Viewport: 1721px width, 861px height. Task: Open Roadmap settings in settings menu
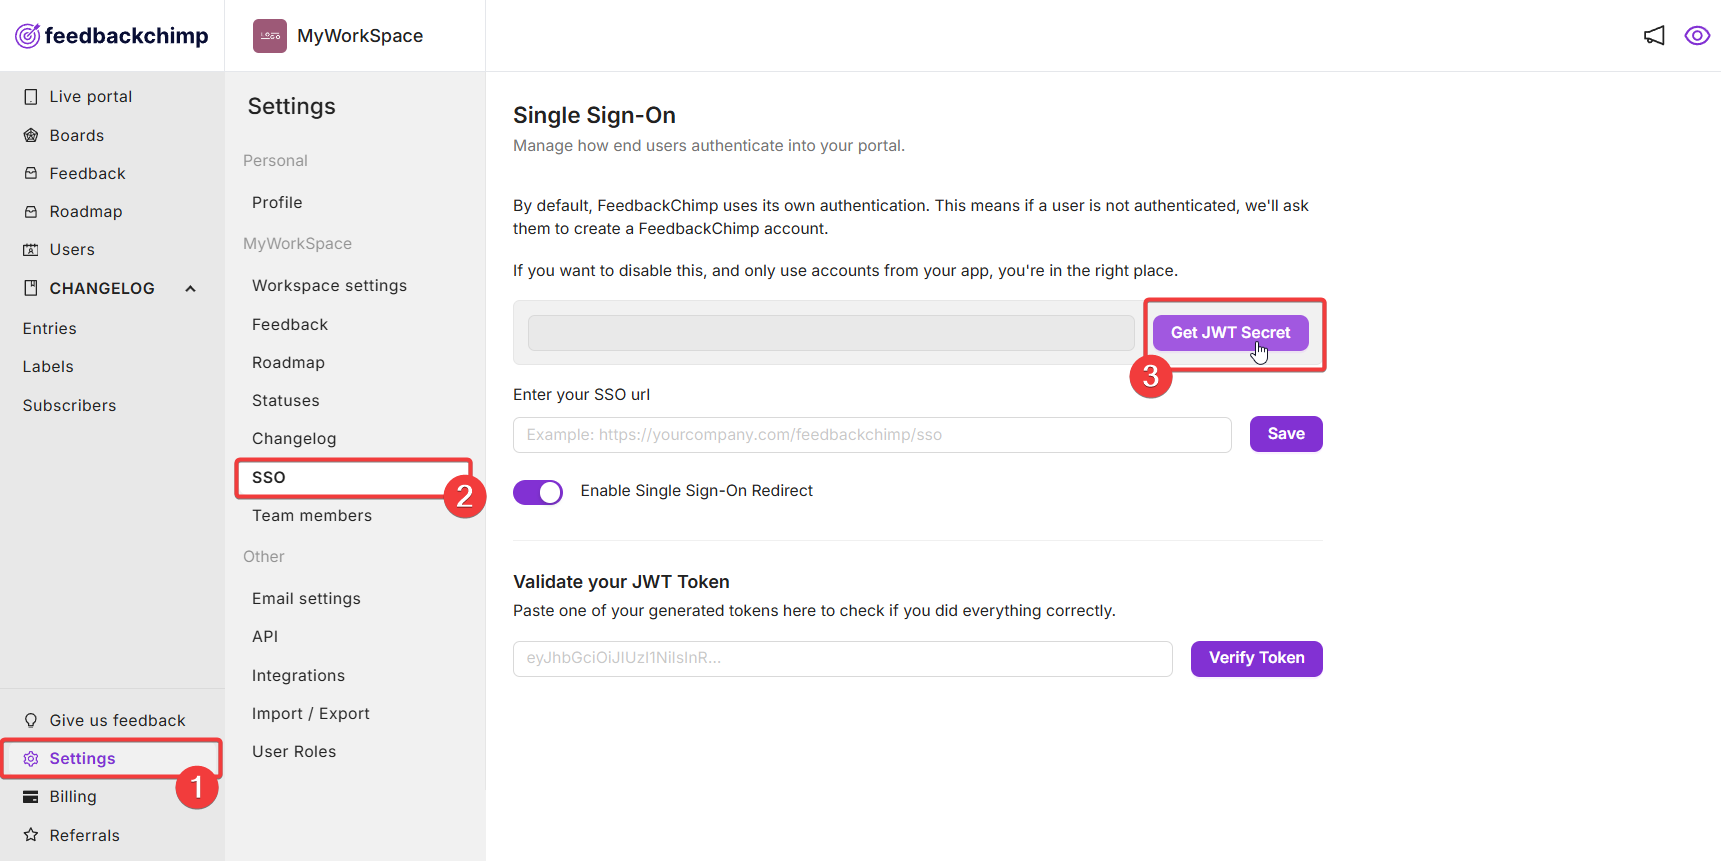click(x=288, y=362)
